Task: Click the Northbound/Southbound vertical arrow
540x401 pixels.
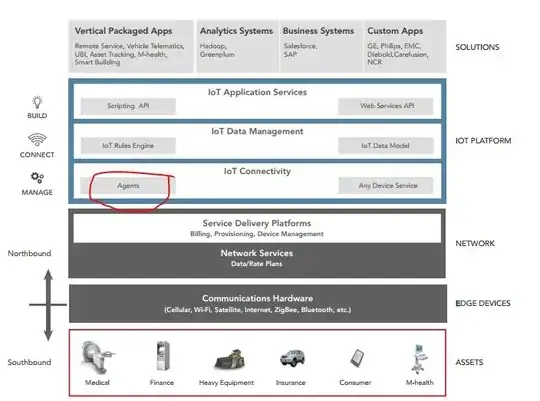Action: click(x=48, y=305)
